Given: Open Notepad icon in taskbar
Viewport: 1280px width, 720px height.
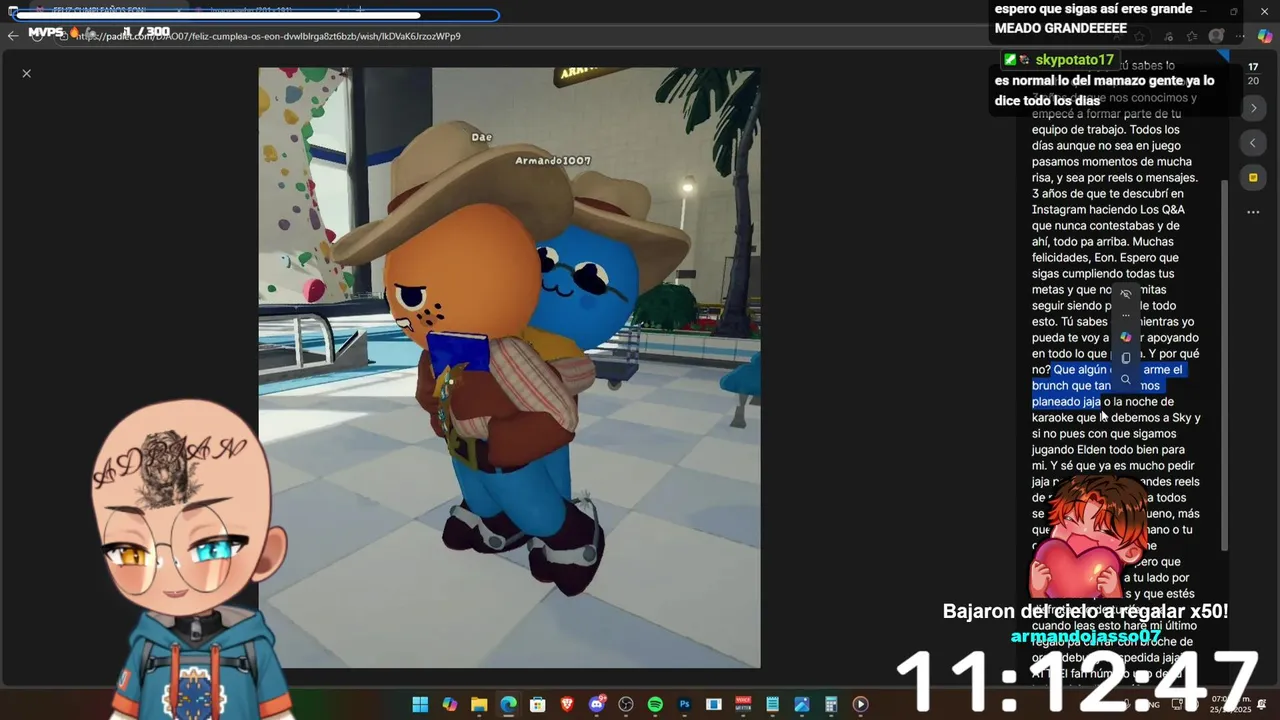Looking at the screenshot, I should 772,704.
